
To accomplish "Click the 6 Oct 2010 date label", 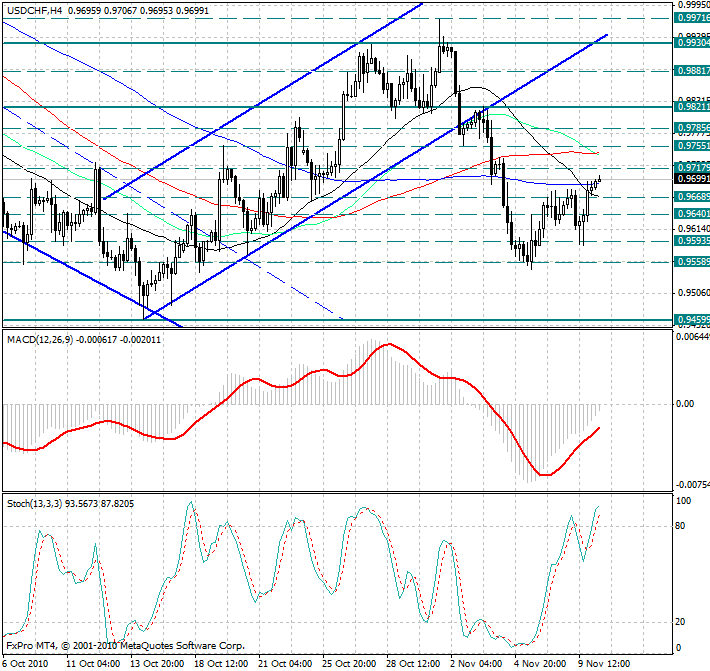I will pyautogui.click(x=26, y=664).
